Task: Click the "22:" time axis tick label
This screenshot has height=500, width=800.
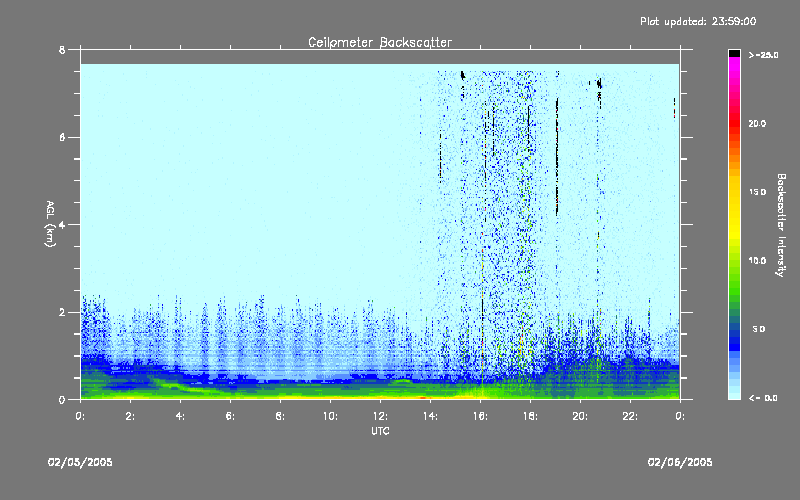Action: 630,416
